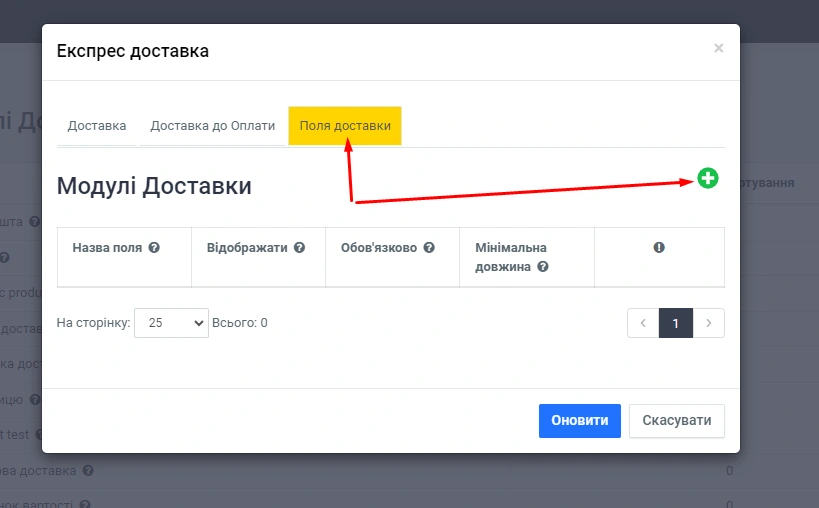The width and height of the screenshot is (819, 508).
Task: Open the На сторінку 25 dropdown
Action: (171, 323)
